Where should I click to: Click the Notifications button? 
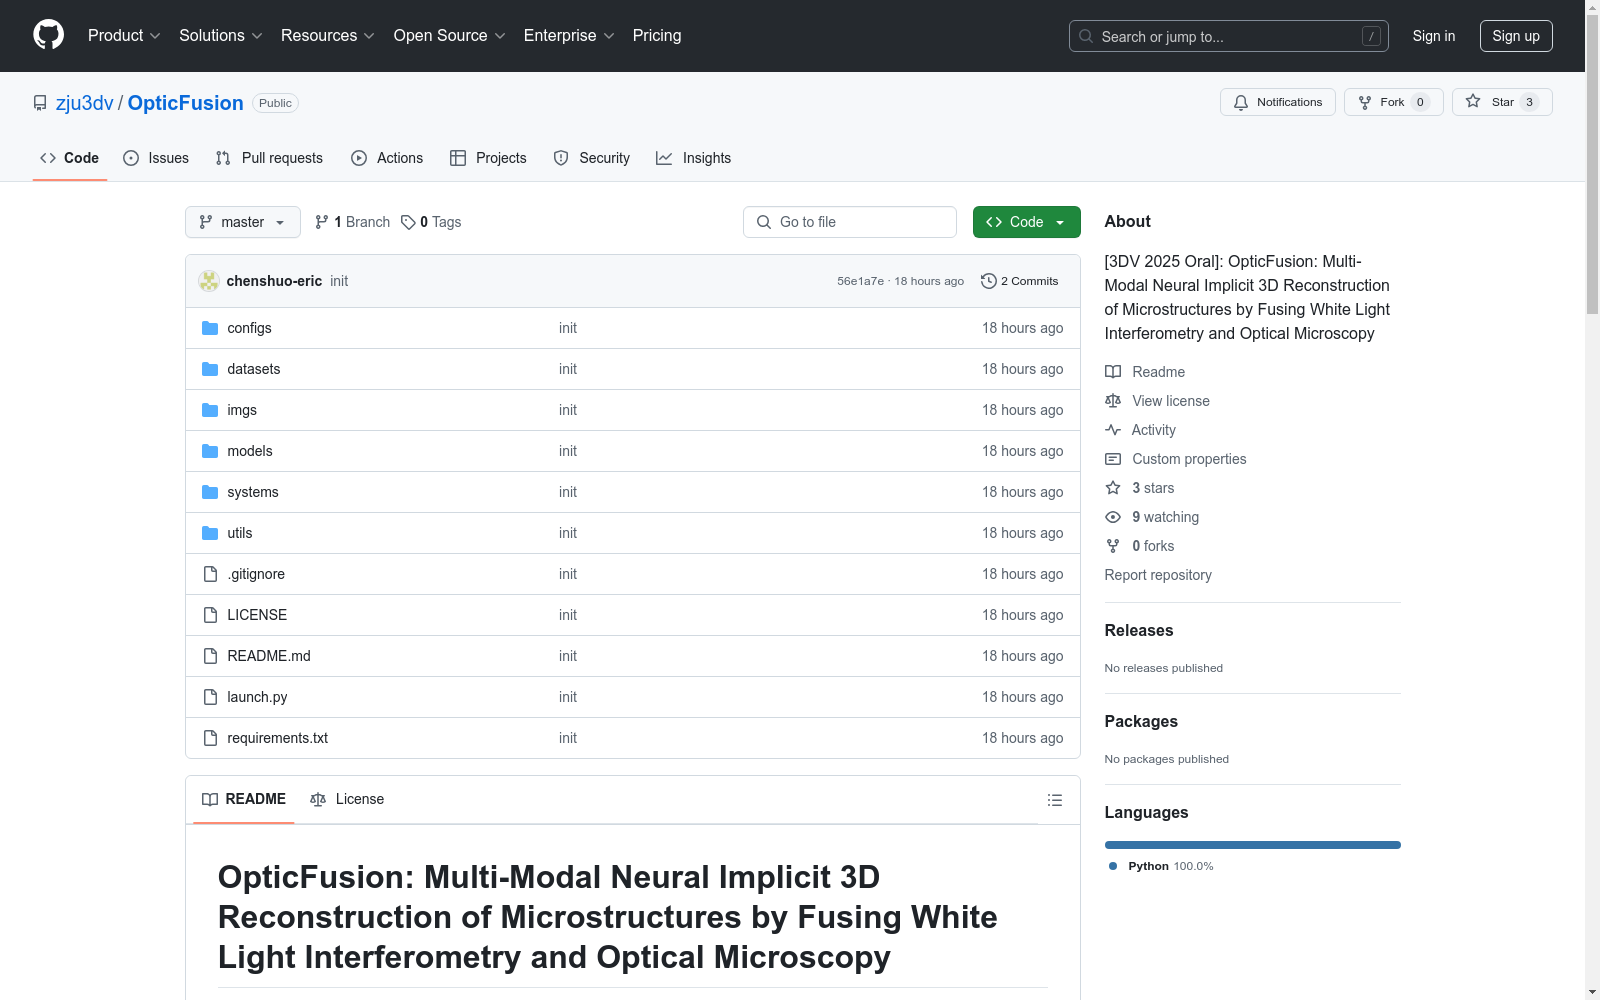(x=1278, y=102)
